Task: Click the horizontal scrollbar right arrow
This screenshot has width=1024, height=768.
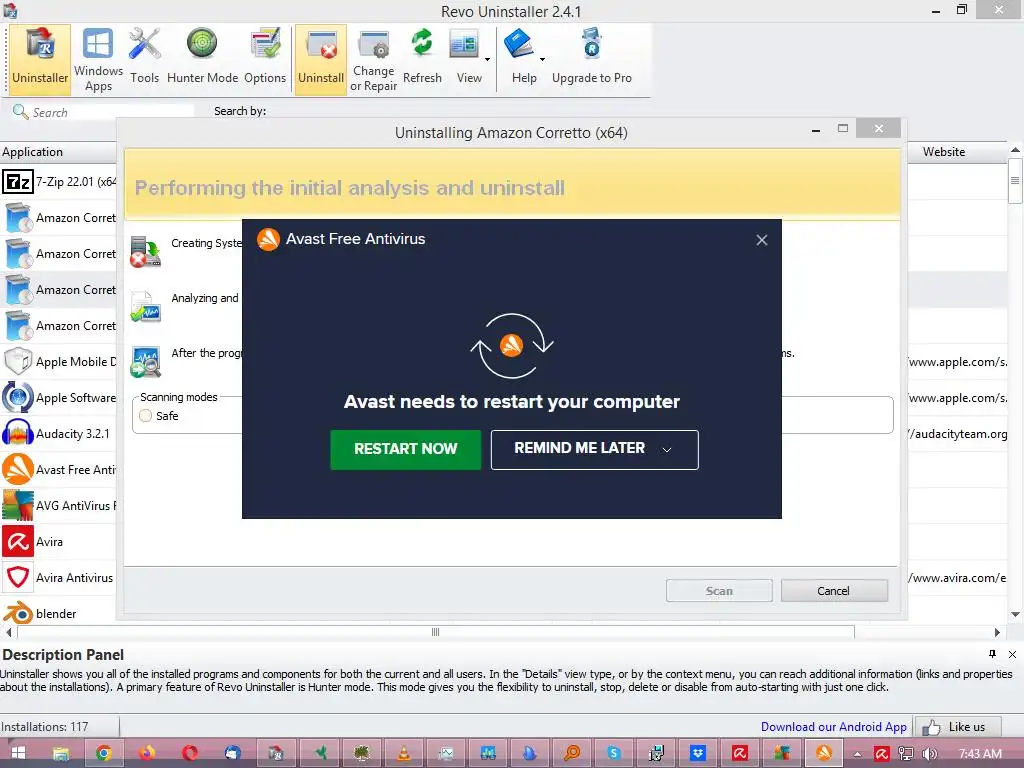Action: click(997, 632)
